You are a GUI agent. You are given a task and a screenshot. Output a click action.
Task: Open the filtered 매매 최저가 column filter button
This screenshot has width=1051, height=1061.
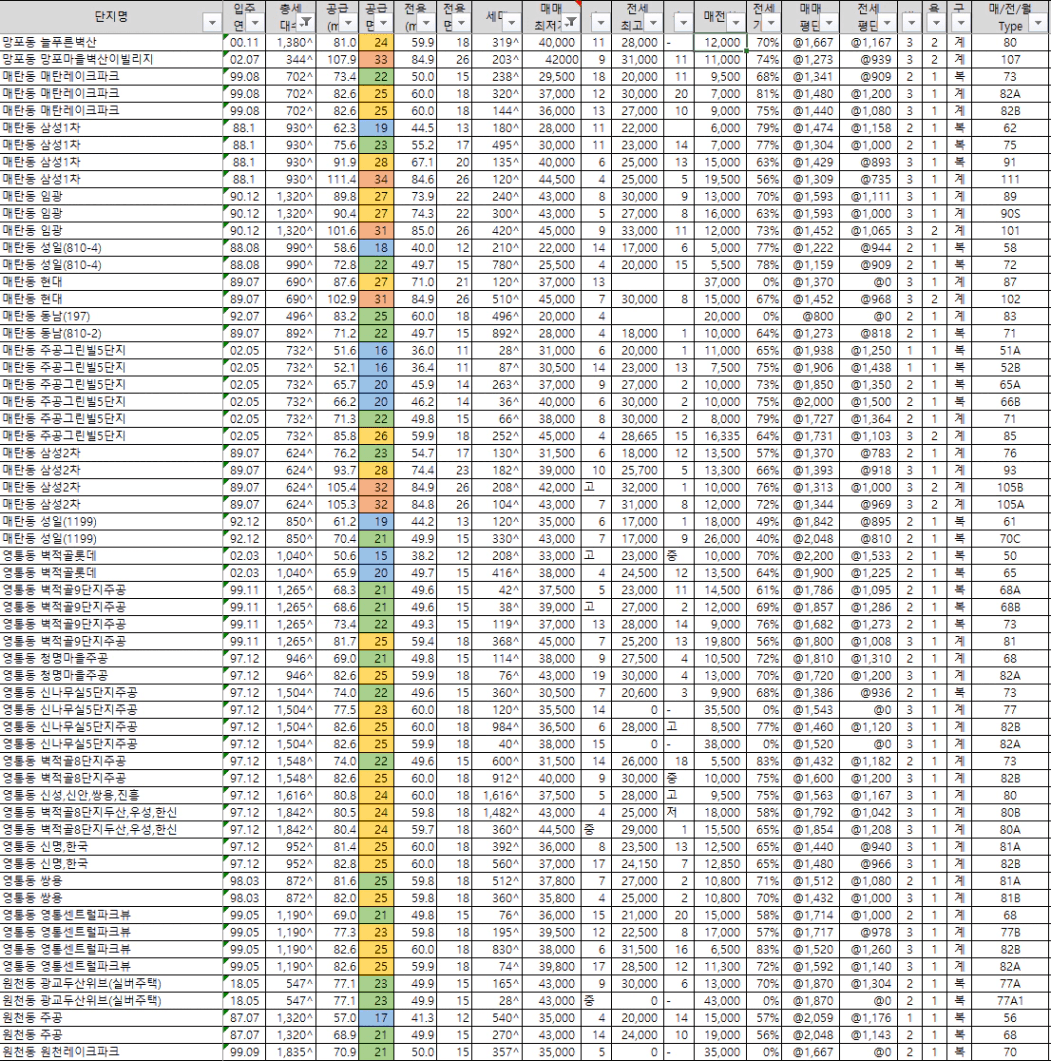click(x=572, y=23)
